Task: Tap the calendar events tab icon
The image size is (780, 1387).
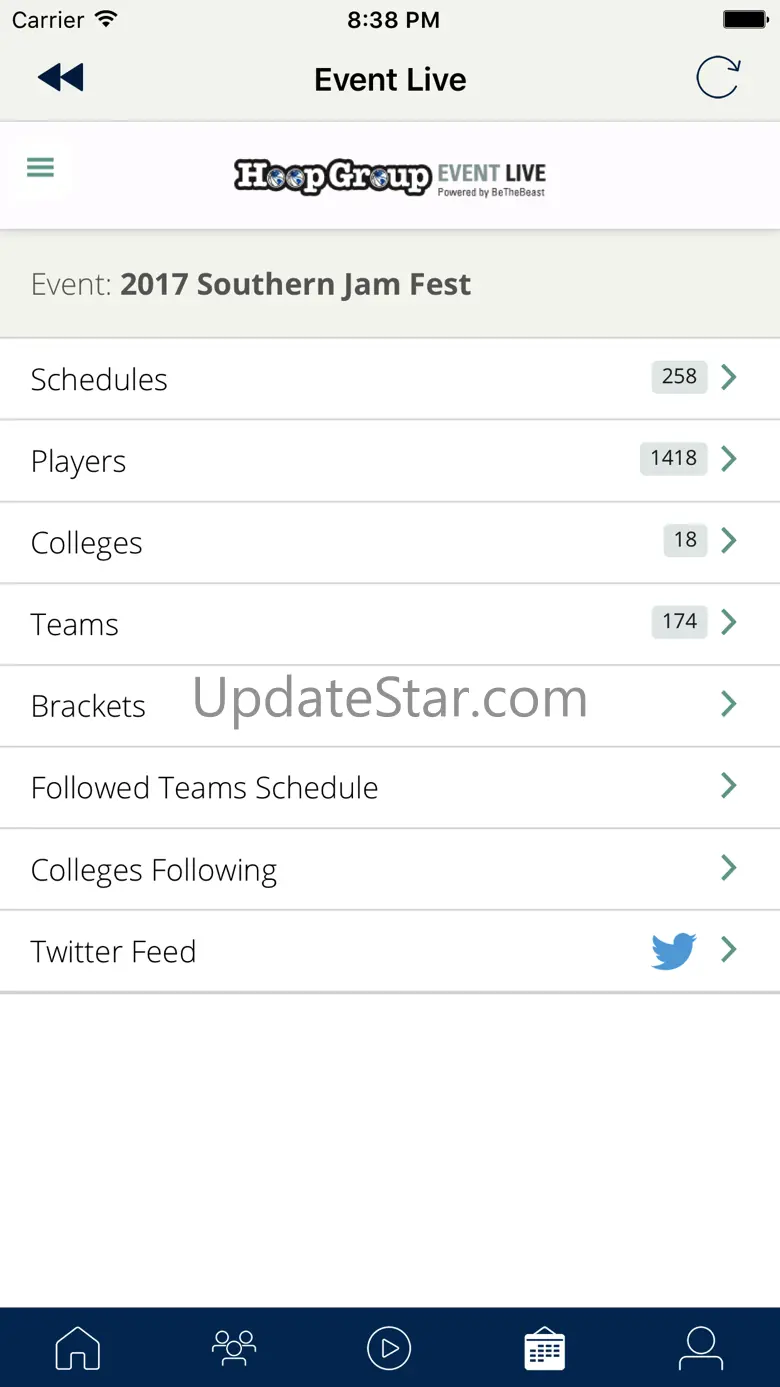Action: [545, 1348]
